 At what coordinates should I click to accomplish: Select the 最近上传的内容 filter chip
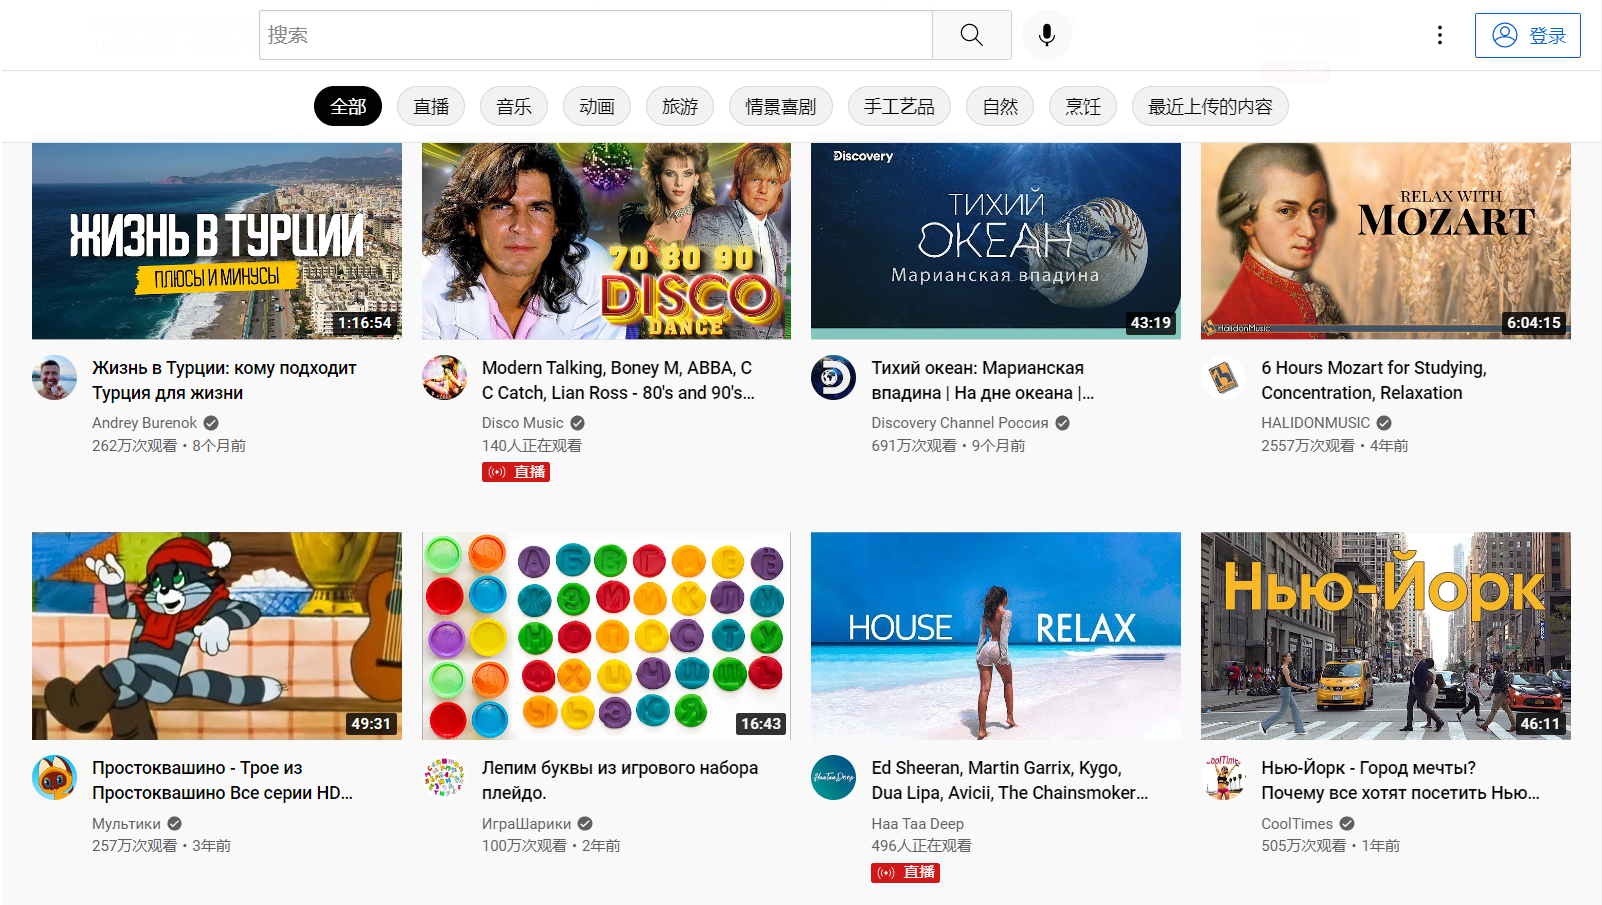click(1210, 106)
